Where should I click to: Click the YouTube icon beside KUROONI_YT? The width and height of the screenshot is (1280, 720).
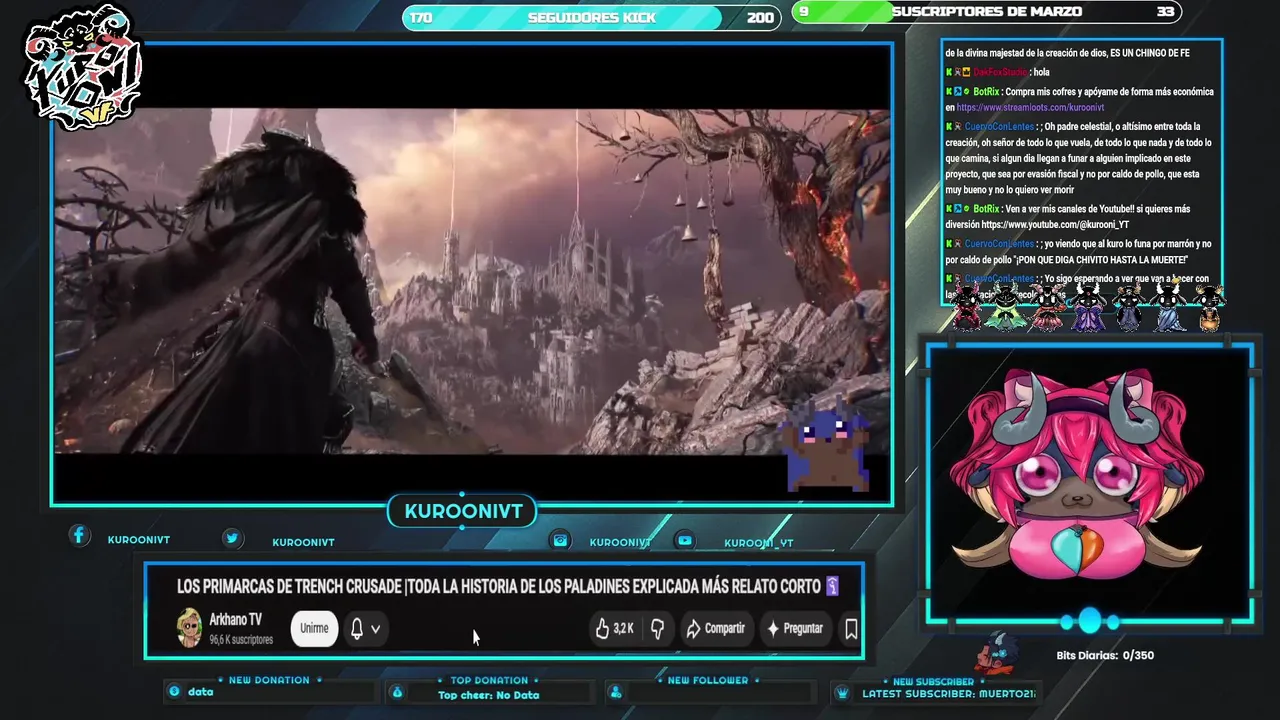[x=684, y=540]
